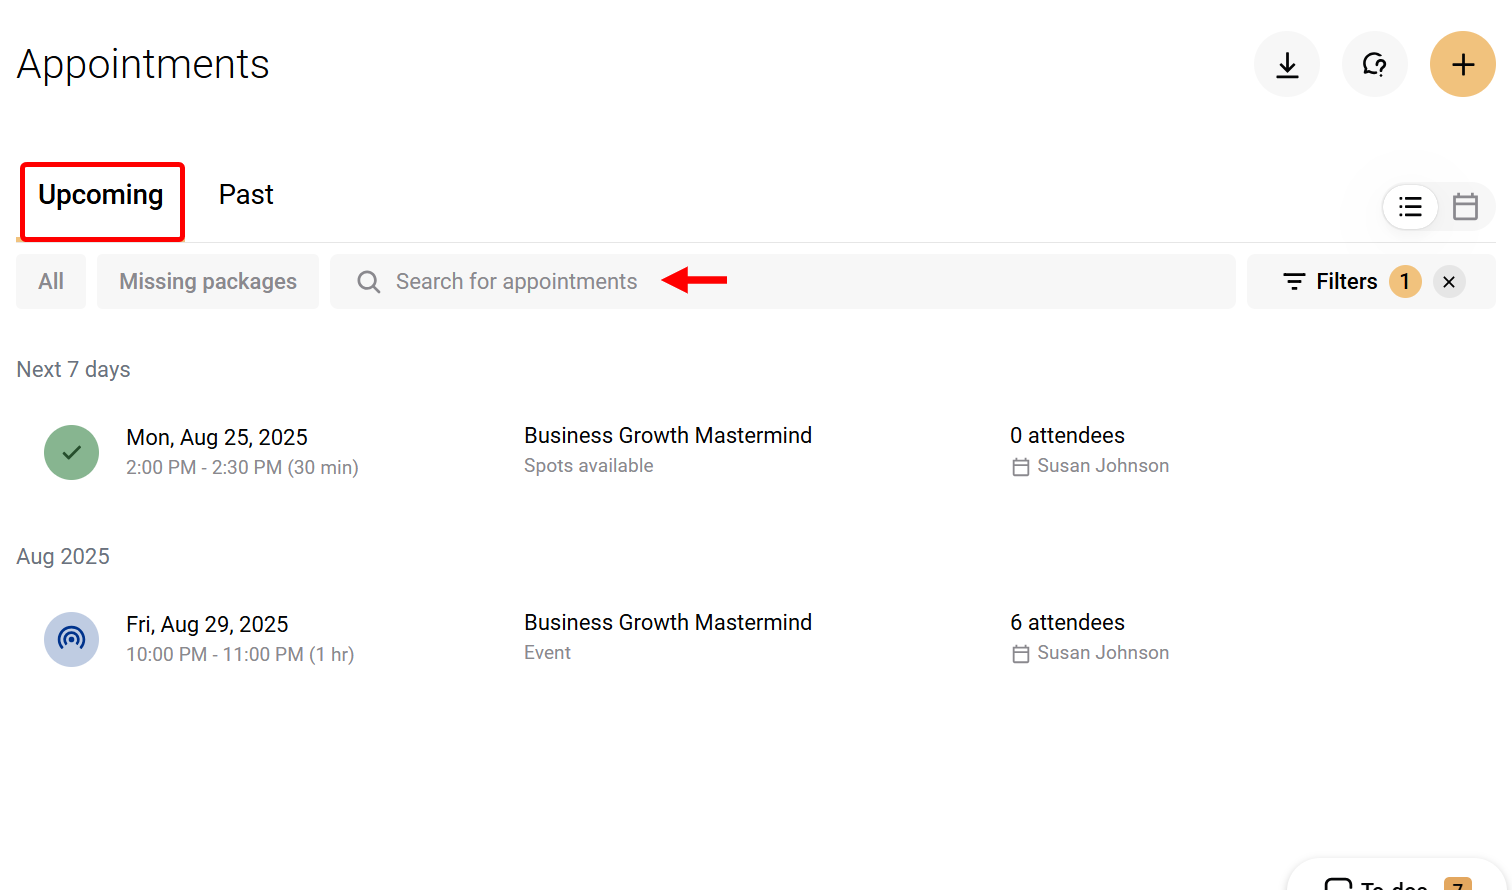This screenshot has width=1512, height=890.
Task: Click the orange 7 badge on To-dos
Action: 1456,884
